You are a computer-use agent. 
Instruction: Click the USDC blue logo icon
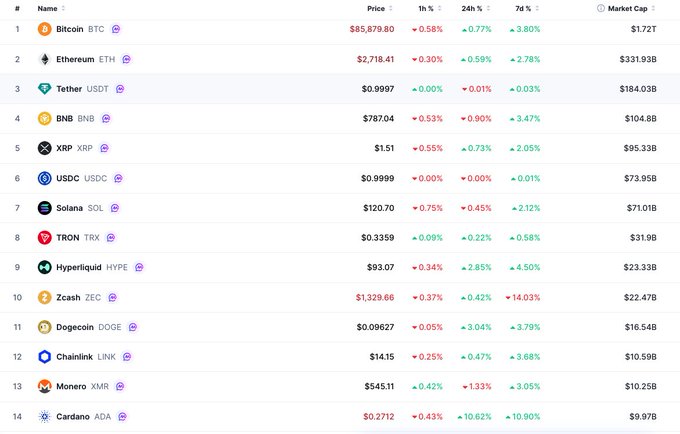44,178
